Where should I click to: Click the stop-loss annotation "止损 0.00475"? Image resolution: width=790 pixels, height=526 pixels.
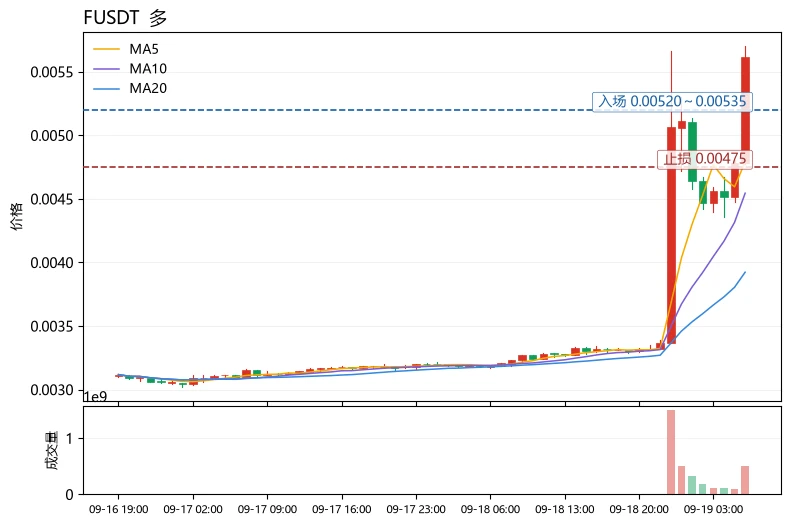[x=705, y=159]
